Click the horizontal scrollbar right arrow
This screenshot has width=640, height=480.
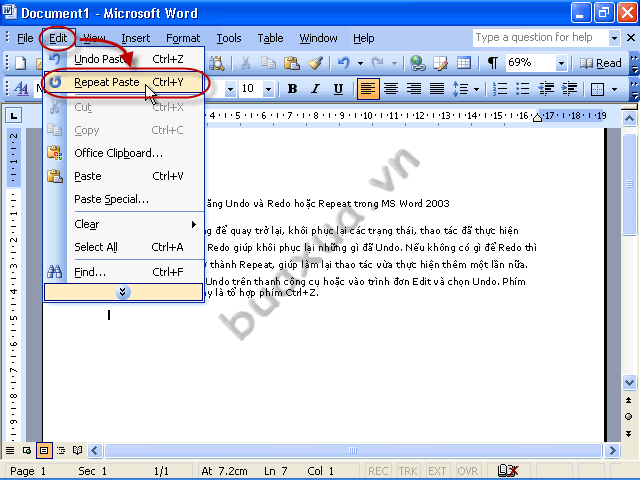(612, 451)
